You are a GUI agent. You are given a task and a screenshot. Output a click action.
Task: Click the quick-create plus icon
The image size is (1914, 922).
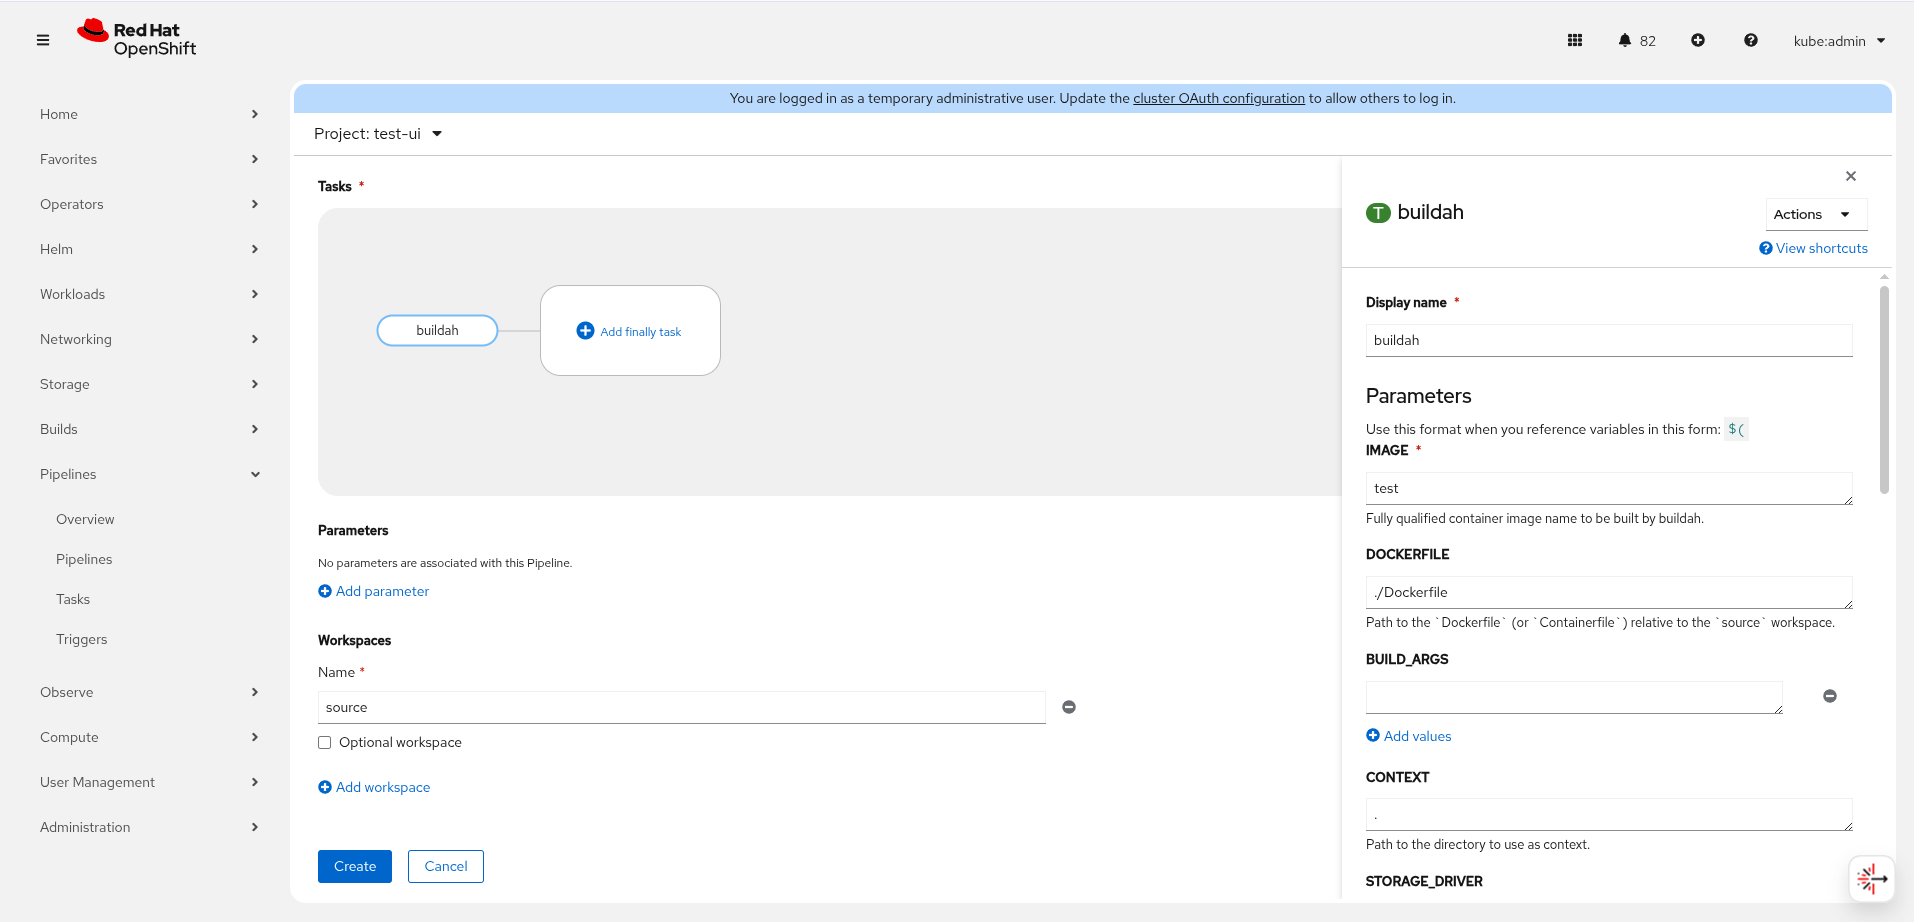click(x=1698, y=40)
